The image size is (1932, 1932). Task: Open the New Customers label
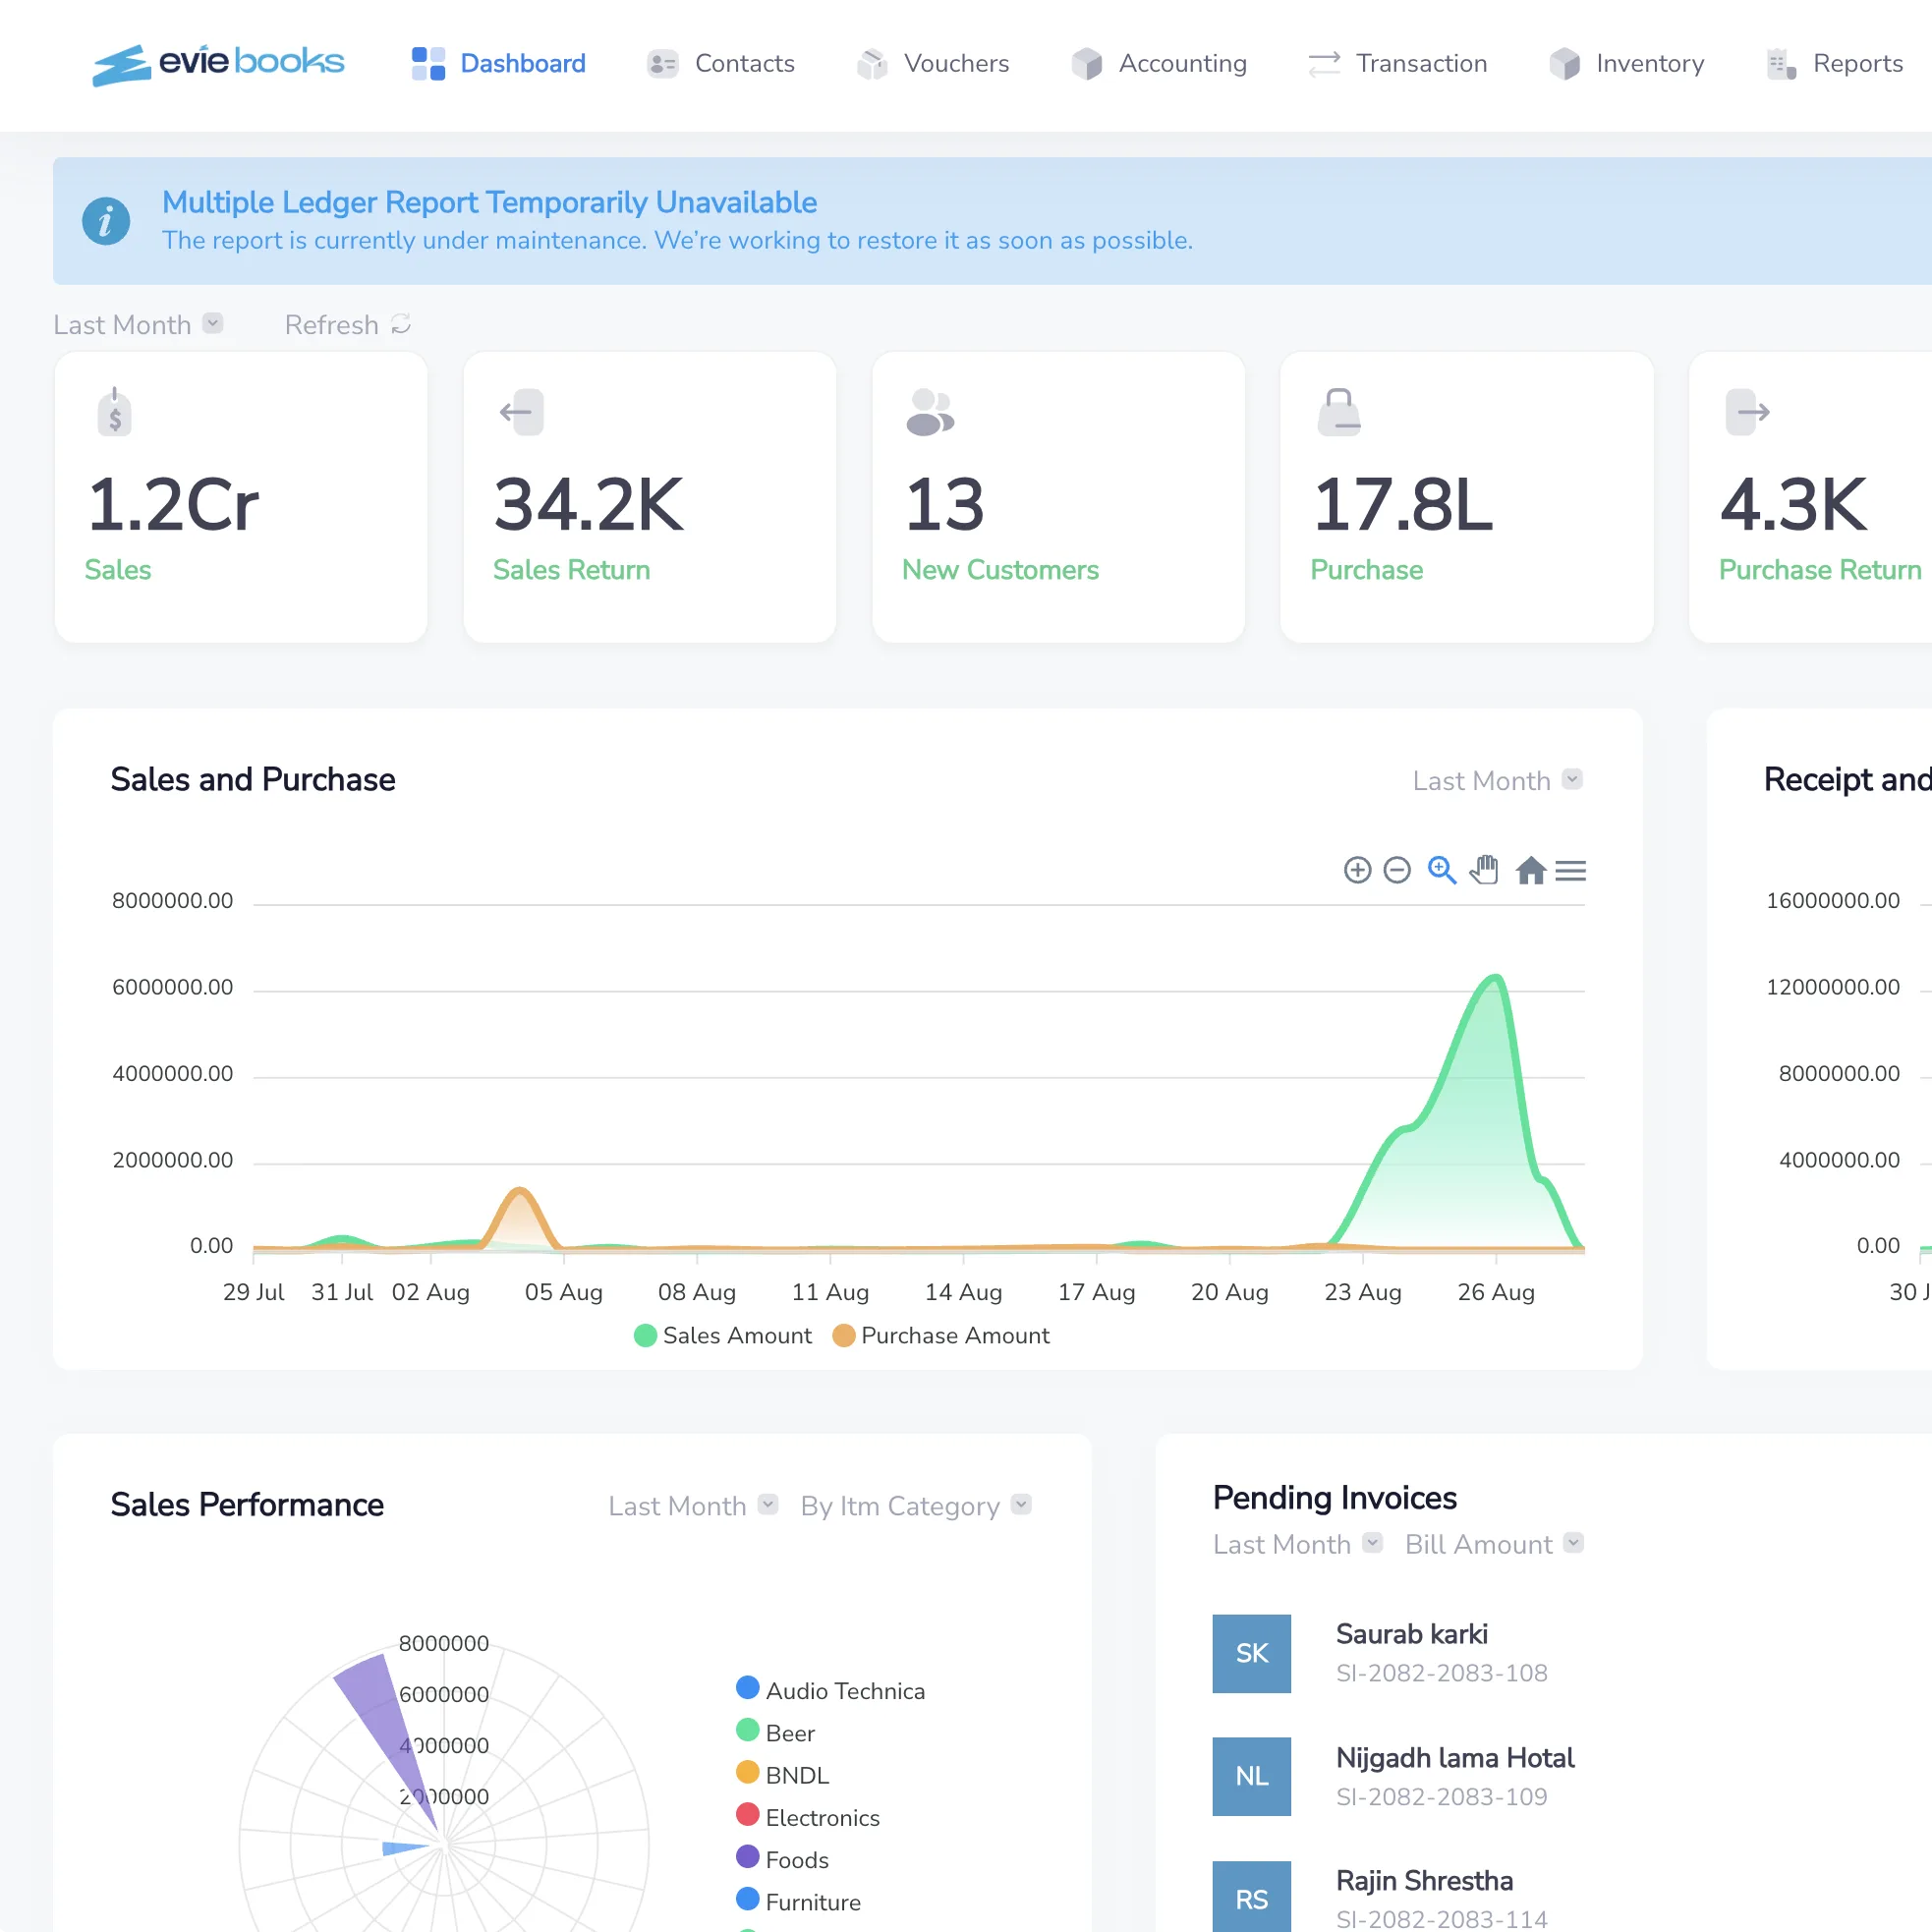click(x=1000, y=570)
